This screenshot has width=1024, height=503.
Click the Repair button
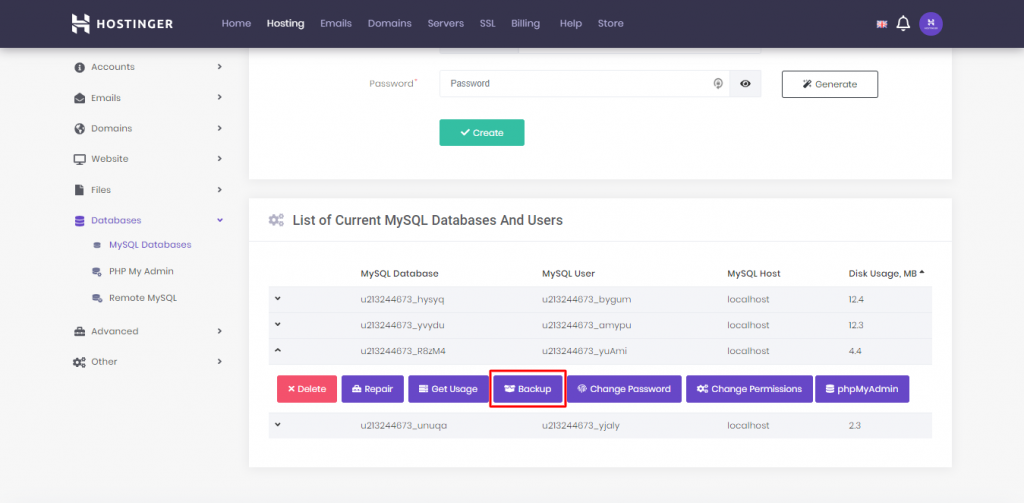coord(373,389)
